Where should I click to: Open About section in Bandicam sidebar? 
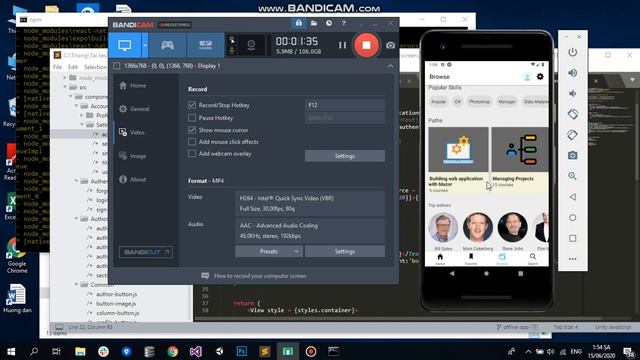(132, 180)
